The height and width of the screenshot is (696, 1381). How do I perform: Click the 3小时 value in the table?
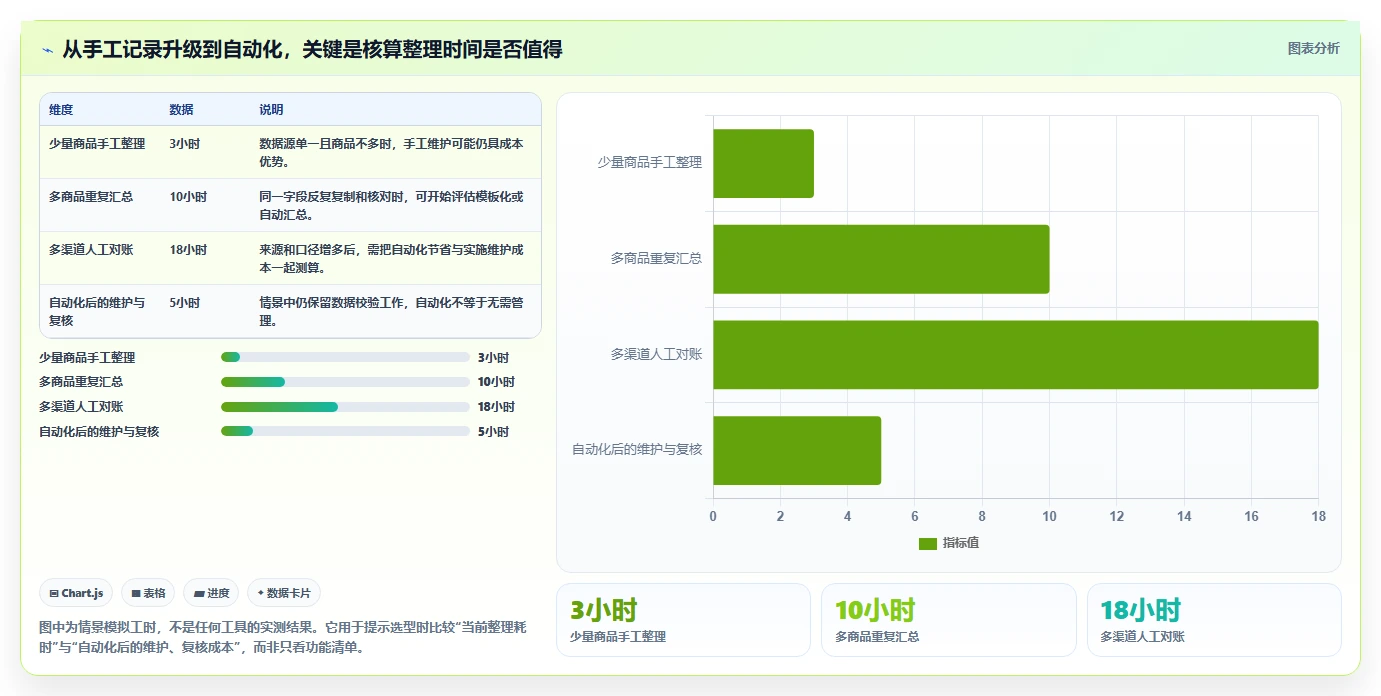(x=185, y=144)
